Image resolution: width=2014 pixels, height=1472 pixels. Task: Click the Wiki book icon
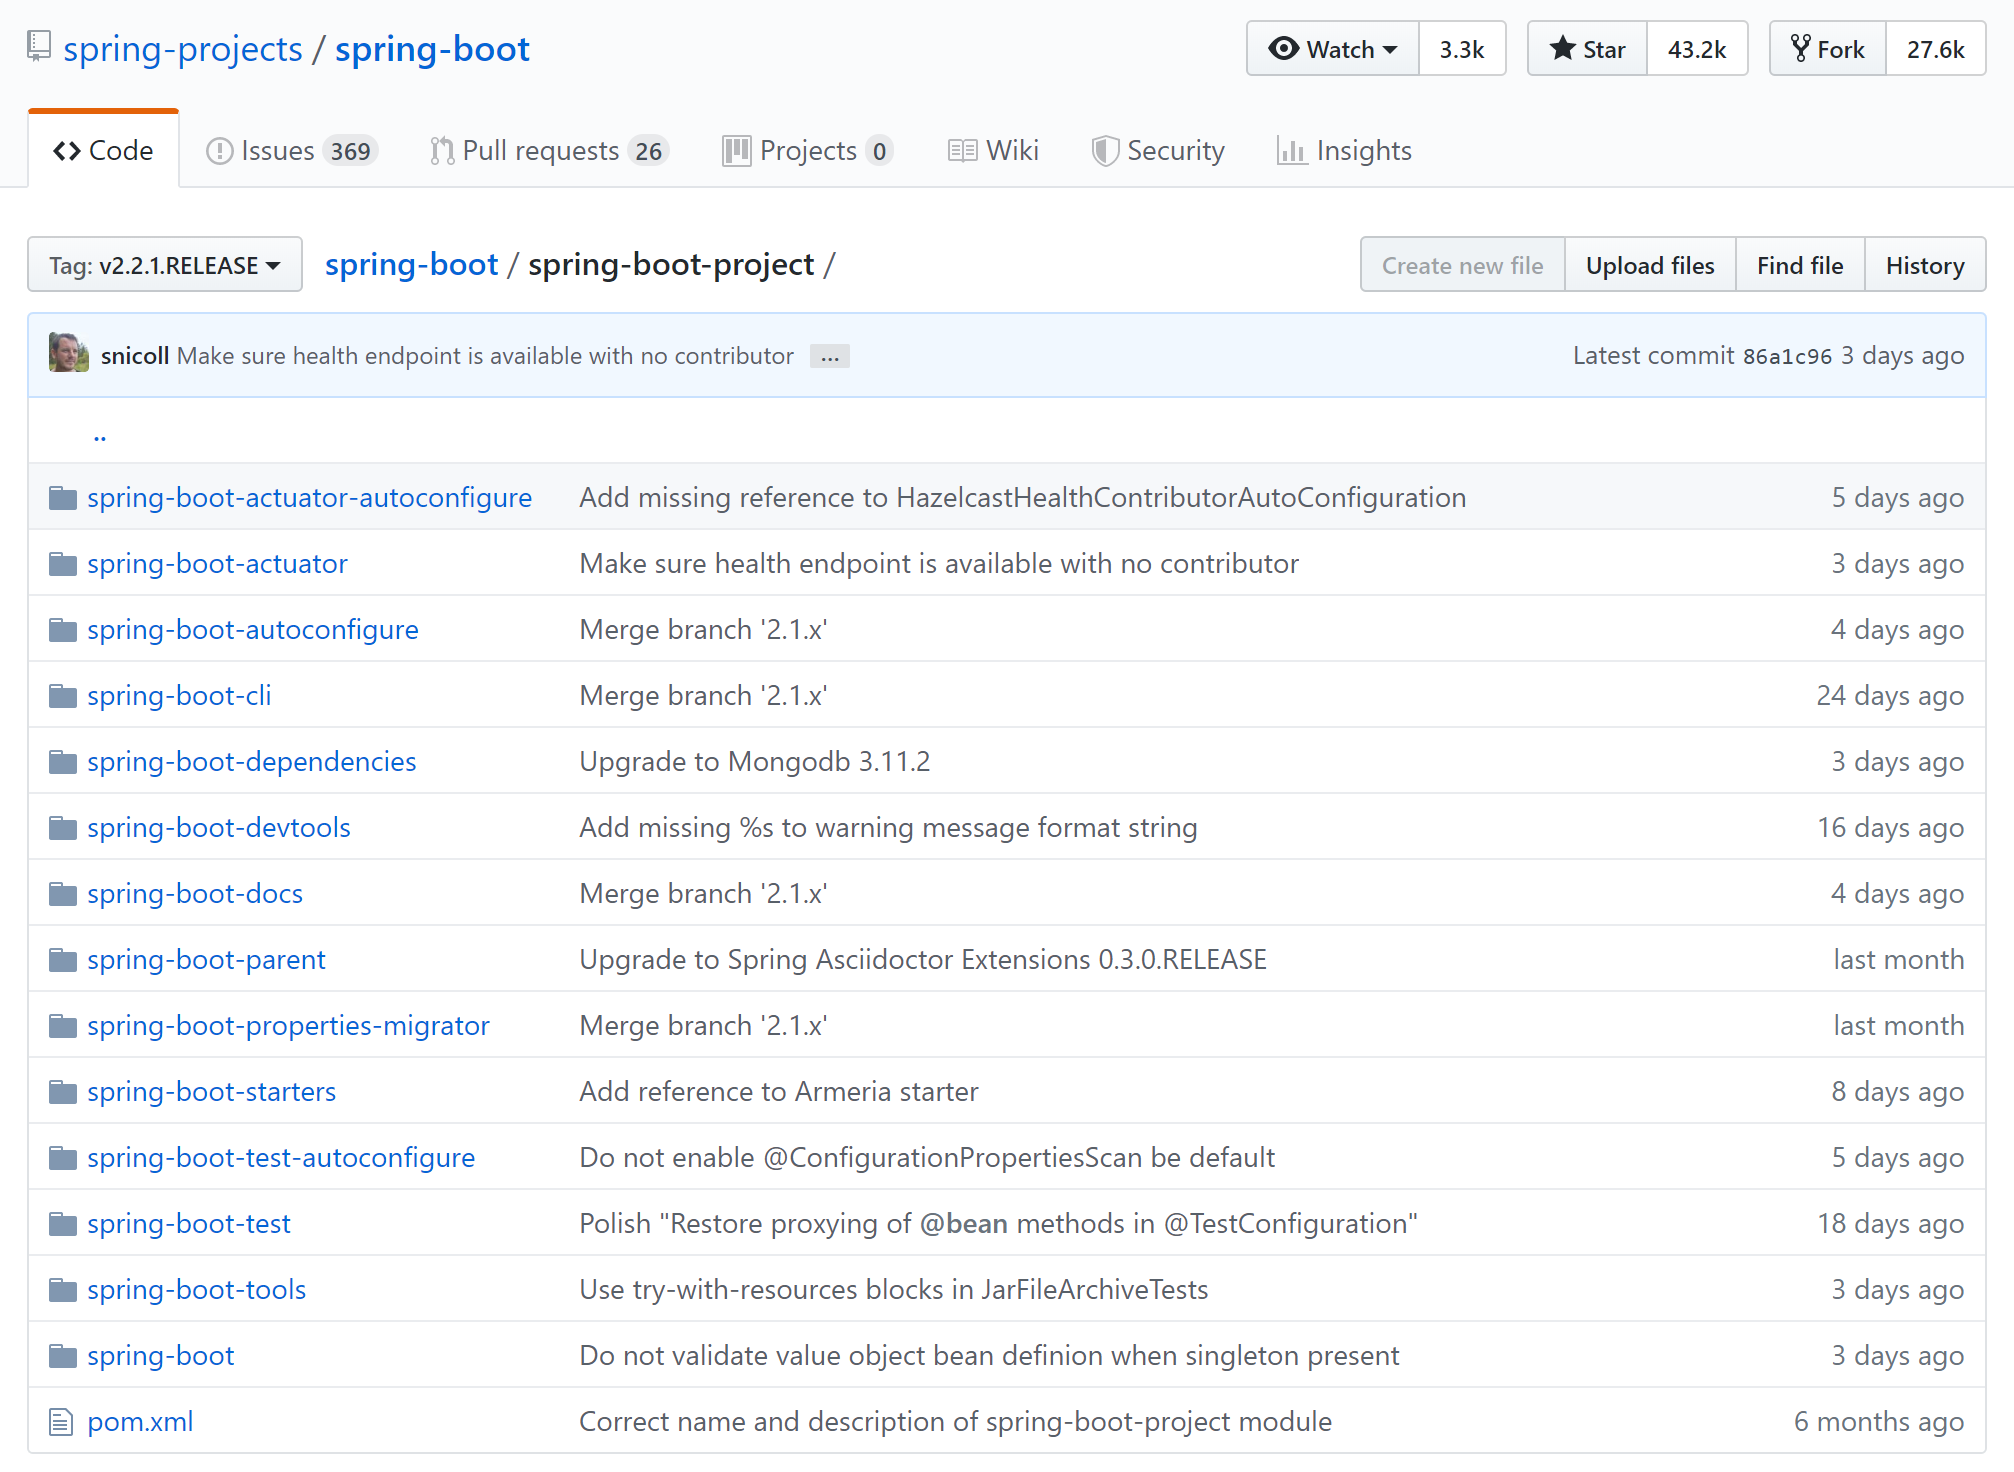pos(962,151)
